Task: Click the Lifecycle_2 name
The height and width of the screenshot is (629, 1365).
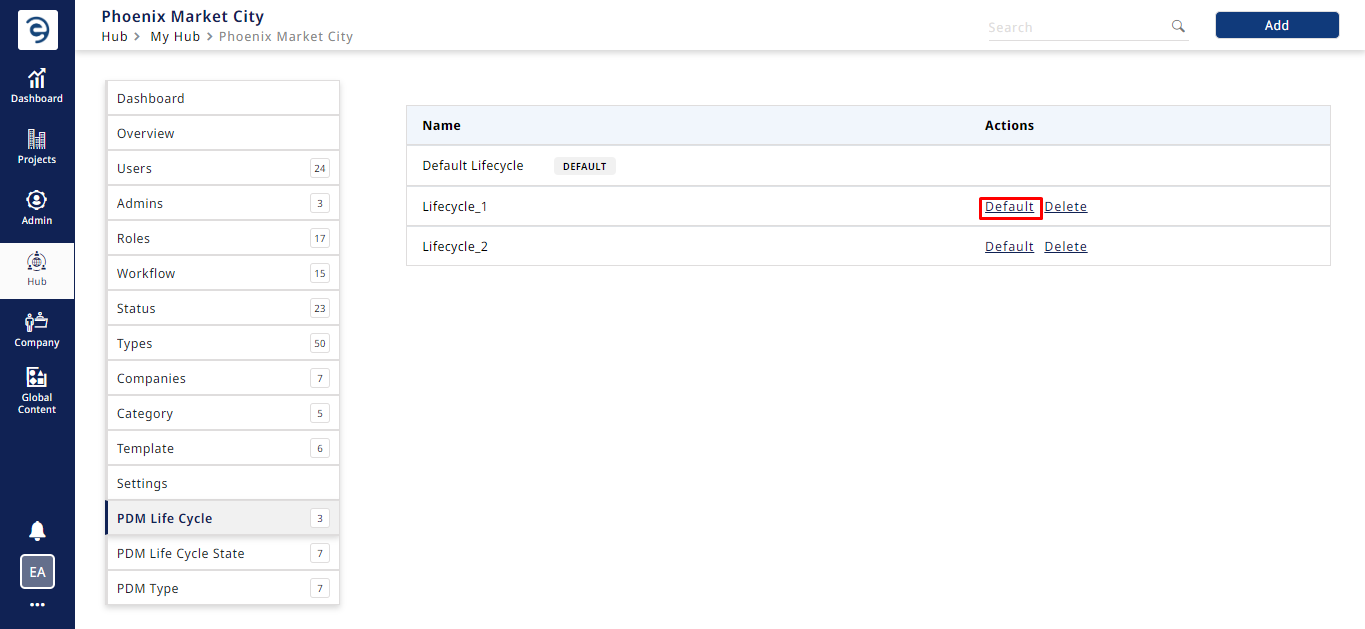Action: 455,247
